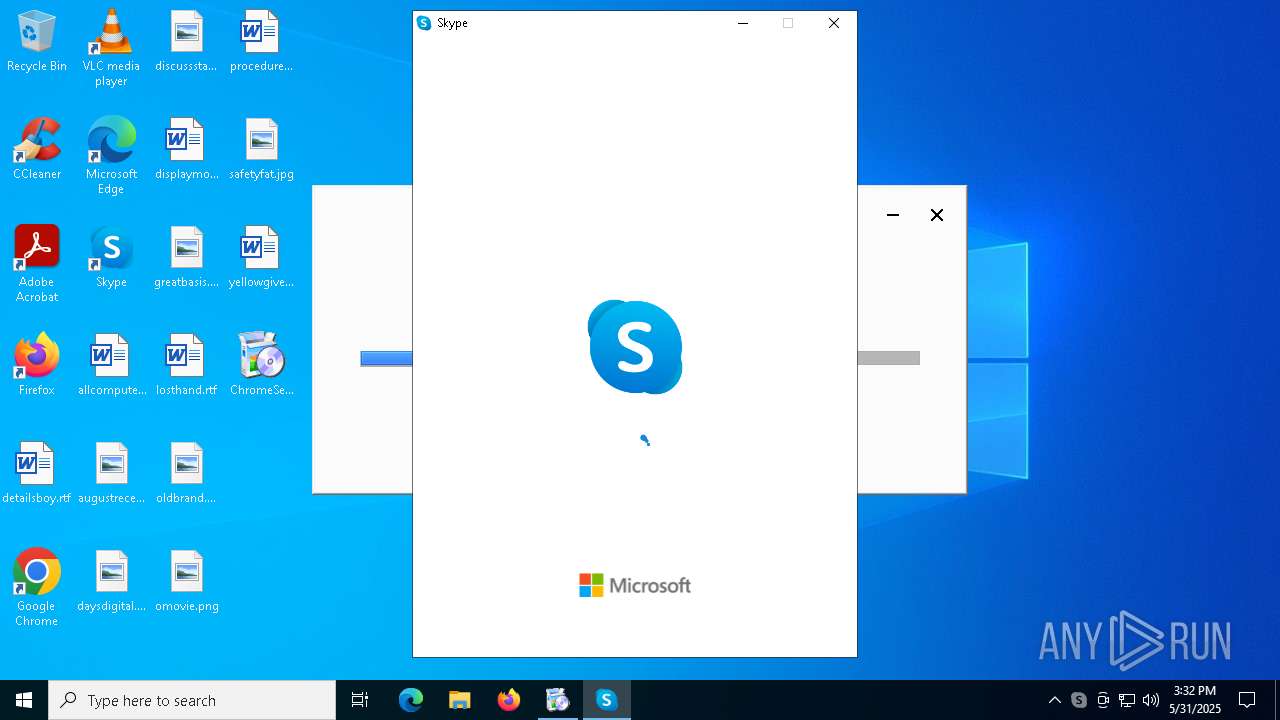Open network status in system tray
The width and height of the screenshot is (1280, 720).
(x=1127, y=700)
